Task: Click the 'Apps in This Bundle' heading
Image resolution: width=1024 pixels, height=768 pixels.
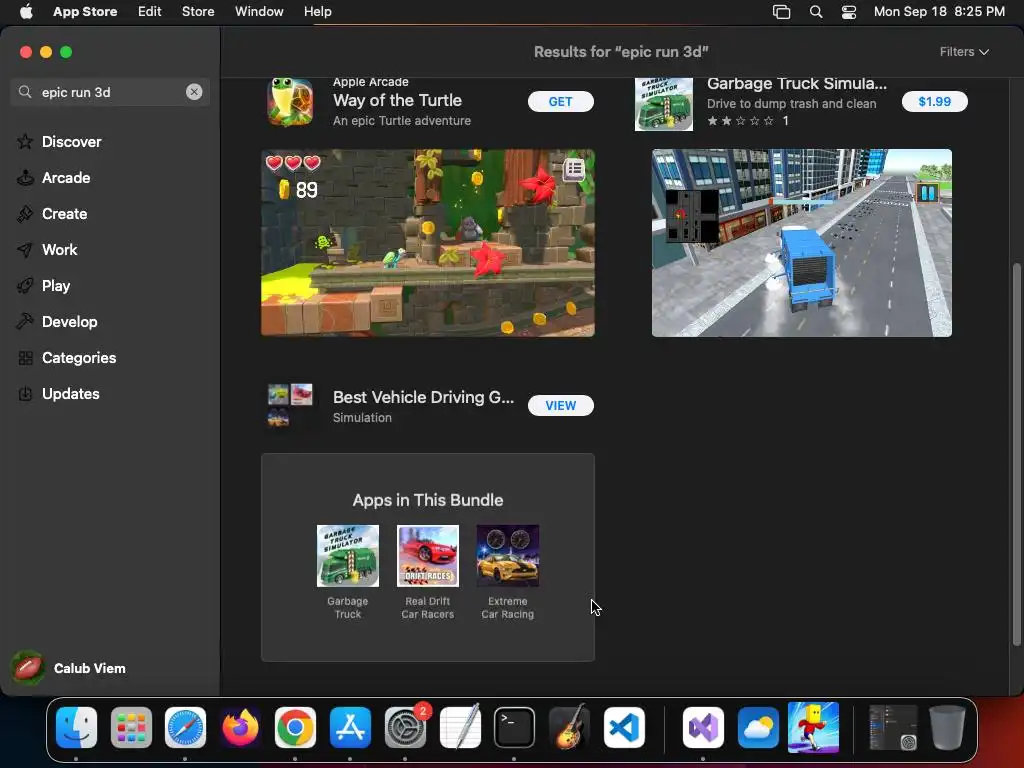Action: (428, 500)
